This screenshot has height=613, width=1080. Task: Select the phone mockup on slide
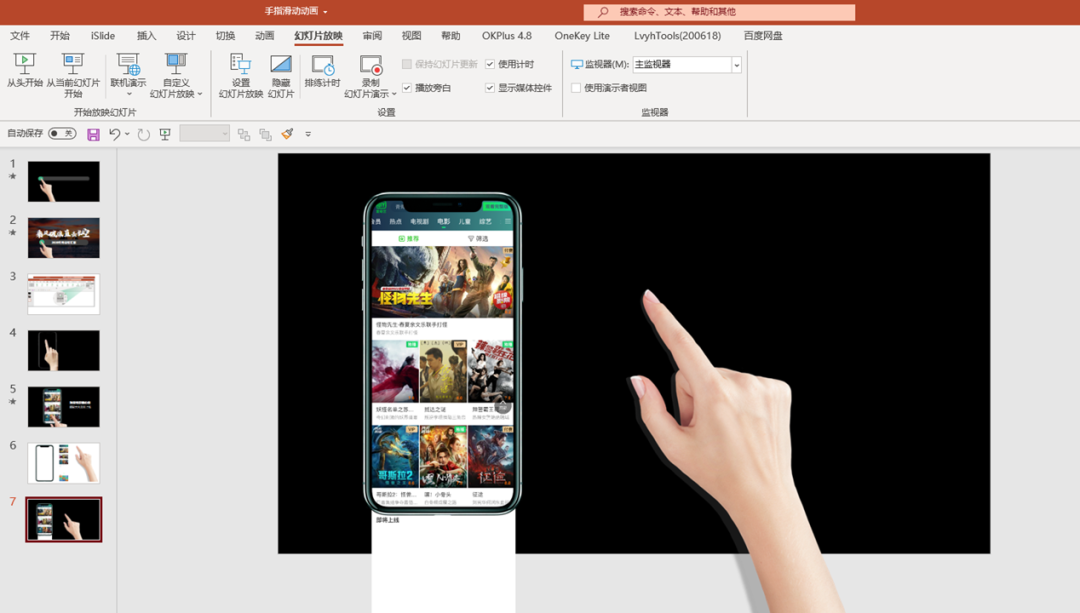click(x=442, y=353)
